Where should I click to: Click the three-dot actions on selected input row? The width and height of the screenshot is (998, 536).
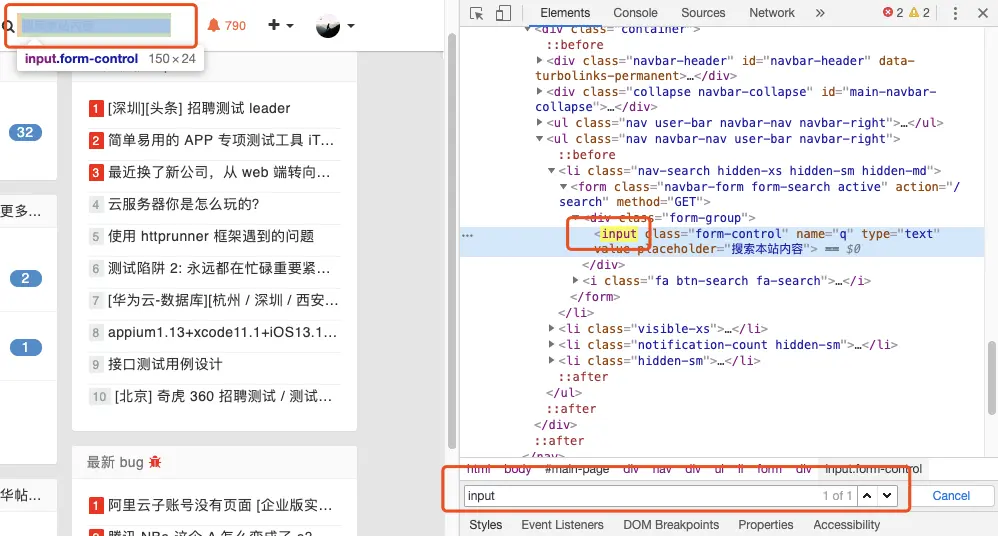[x=468, y=235]
